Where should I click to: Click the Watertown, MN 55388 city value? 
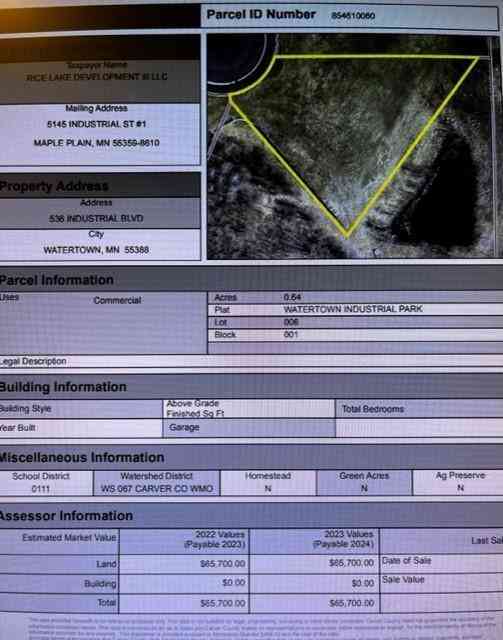pyautogui.click(x=96, y=250)
